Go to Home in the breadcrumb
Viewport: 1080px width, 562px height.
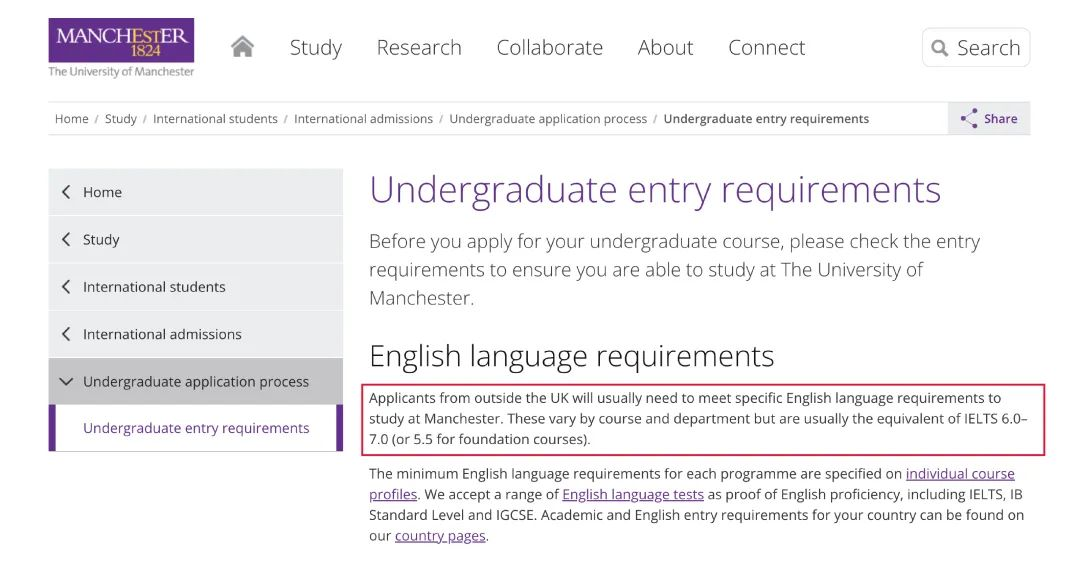72,118
